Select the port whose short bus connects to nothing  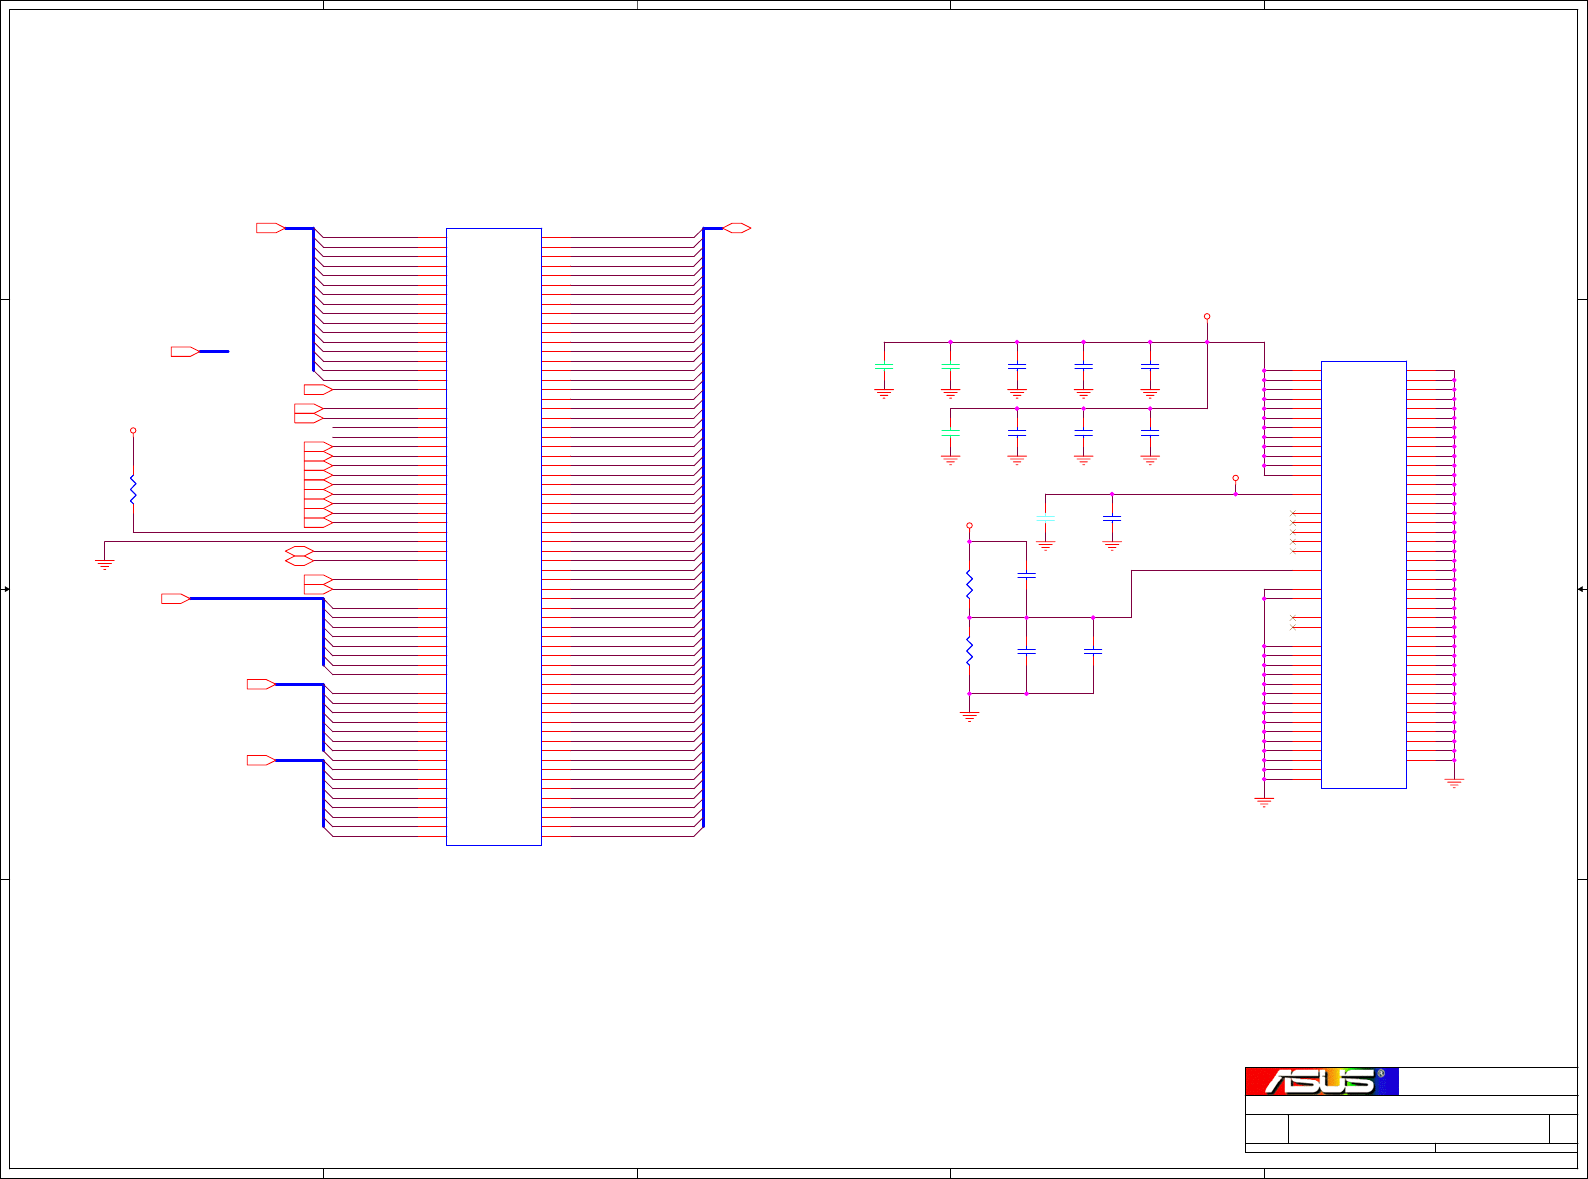tap(185, 352)
